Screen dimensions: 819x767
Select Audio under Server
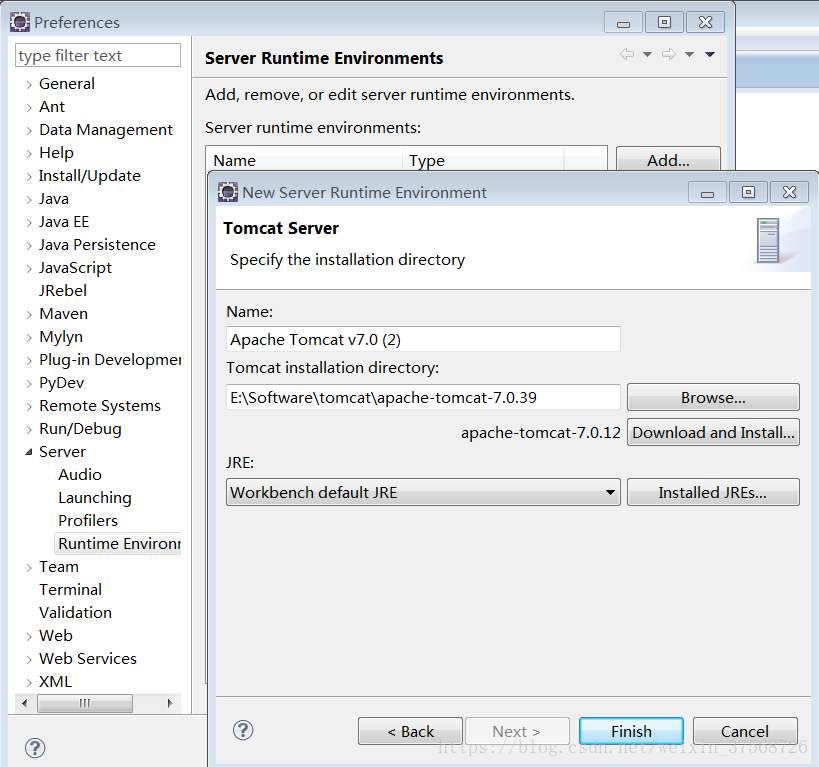tap(80, 474)
